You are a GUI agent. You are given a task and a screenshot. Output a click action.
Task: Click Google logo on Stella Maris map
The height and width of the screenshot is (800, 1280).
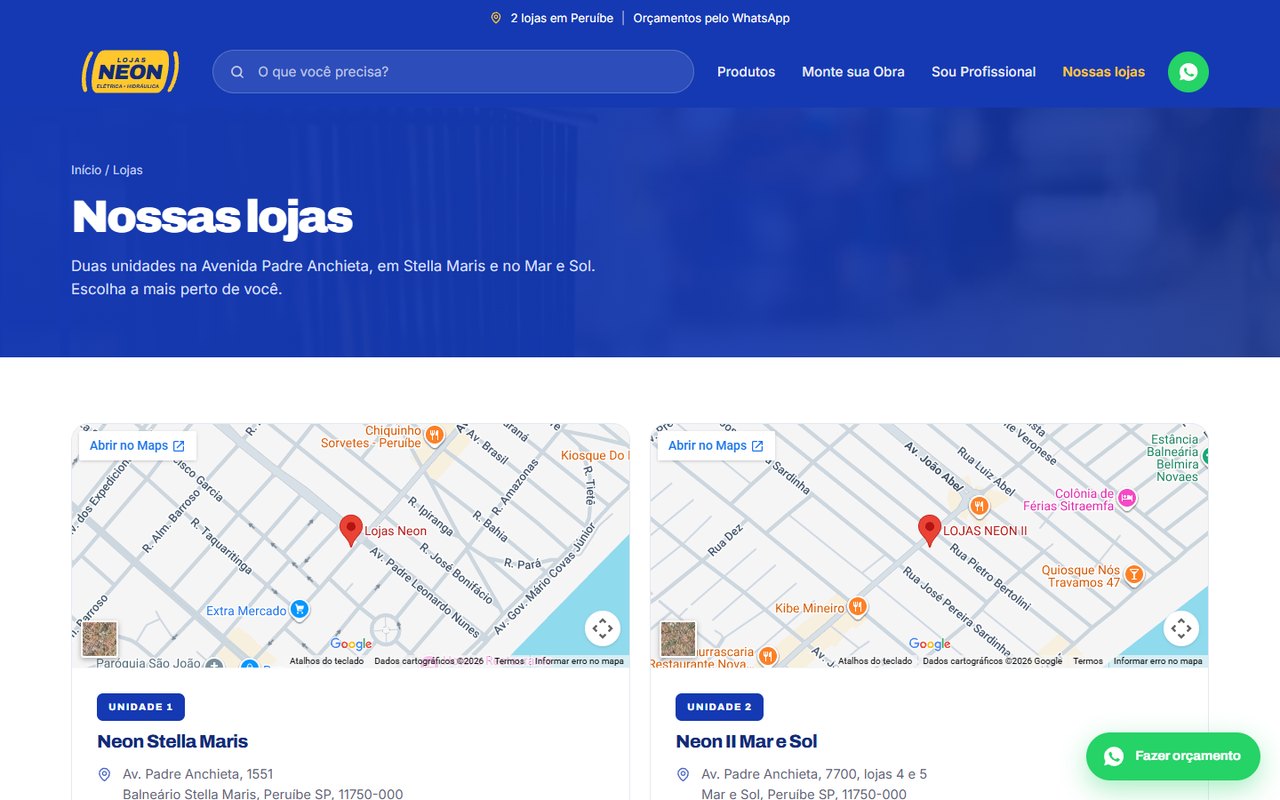(351, 644)
